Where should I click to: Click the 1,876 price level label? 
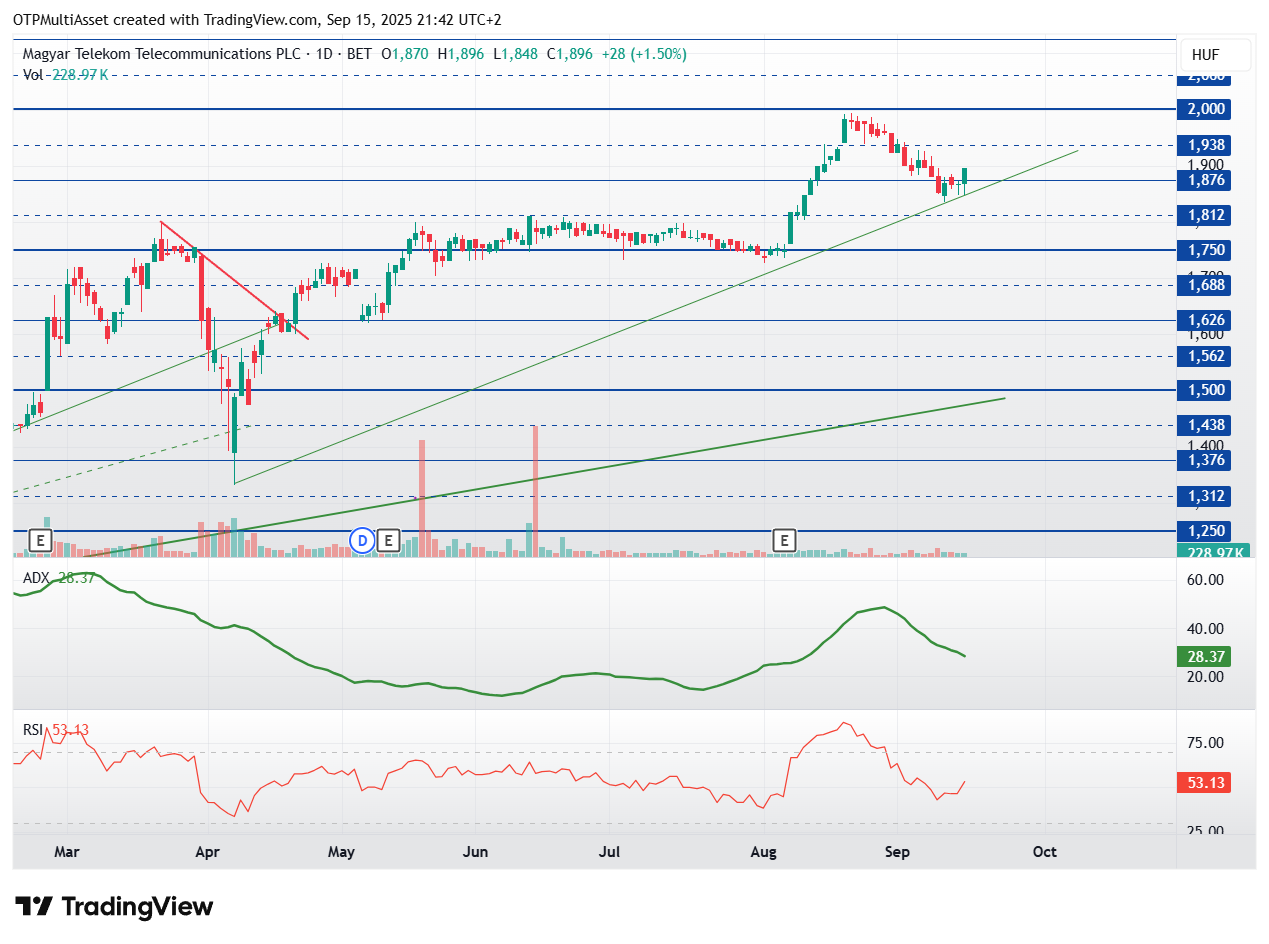1203,180
